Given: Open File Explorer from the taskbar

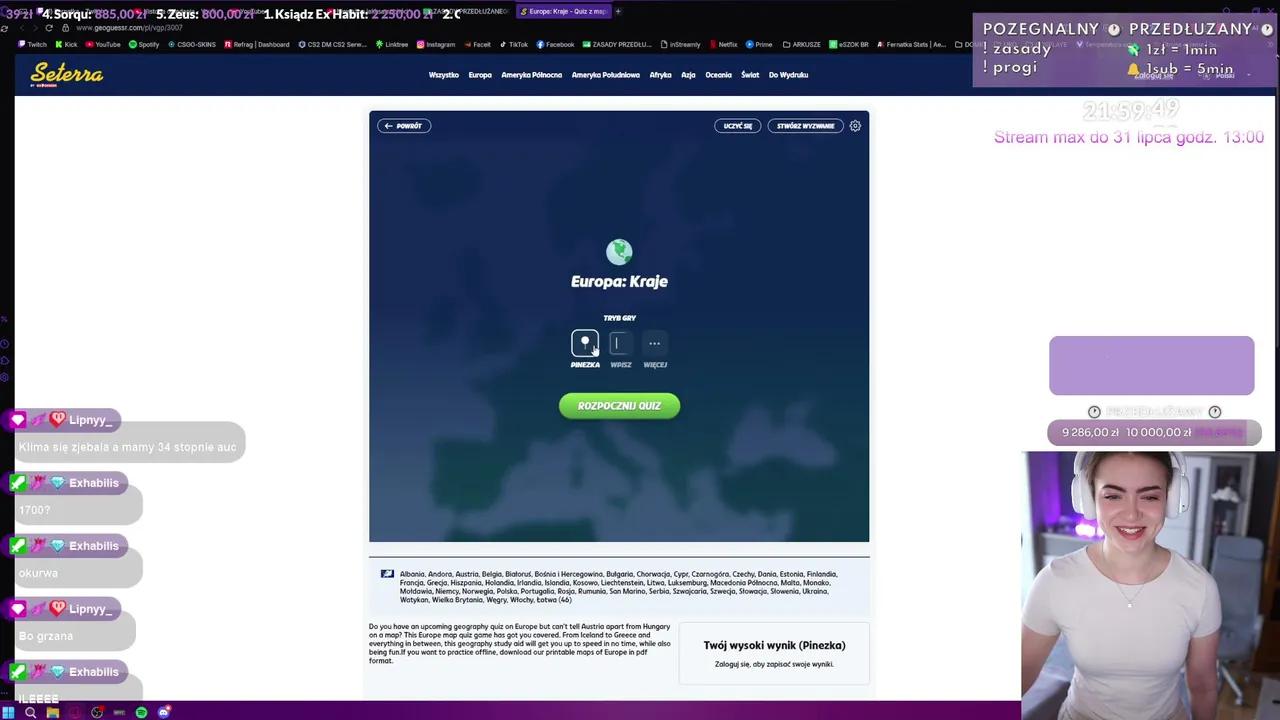Looking at the screenshot, I should [52, 712].
